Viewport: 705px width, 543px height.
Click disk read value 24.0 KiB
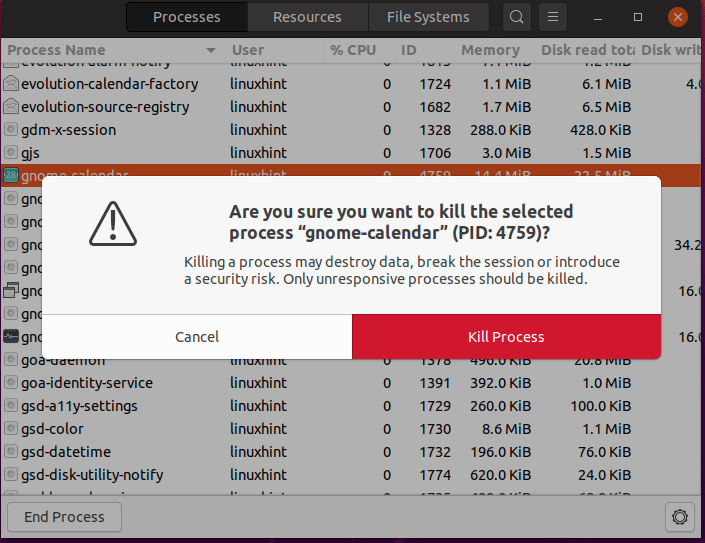click(605, 475)
